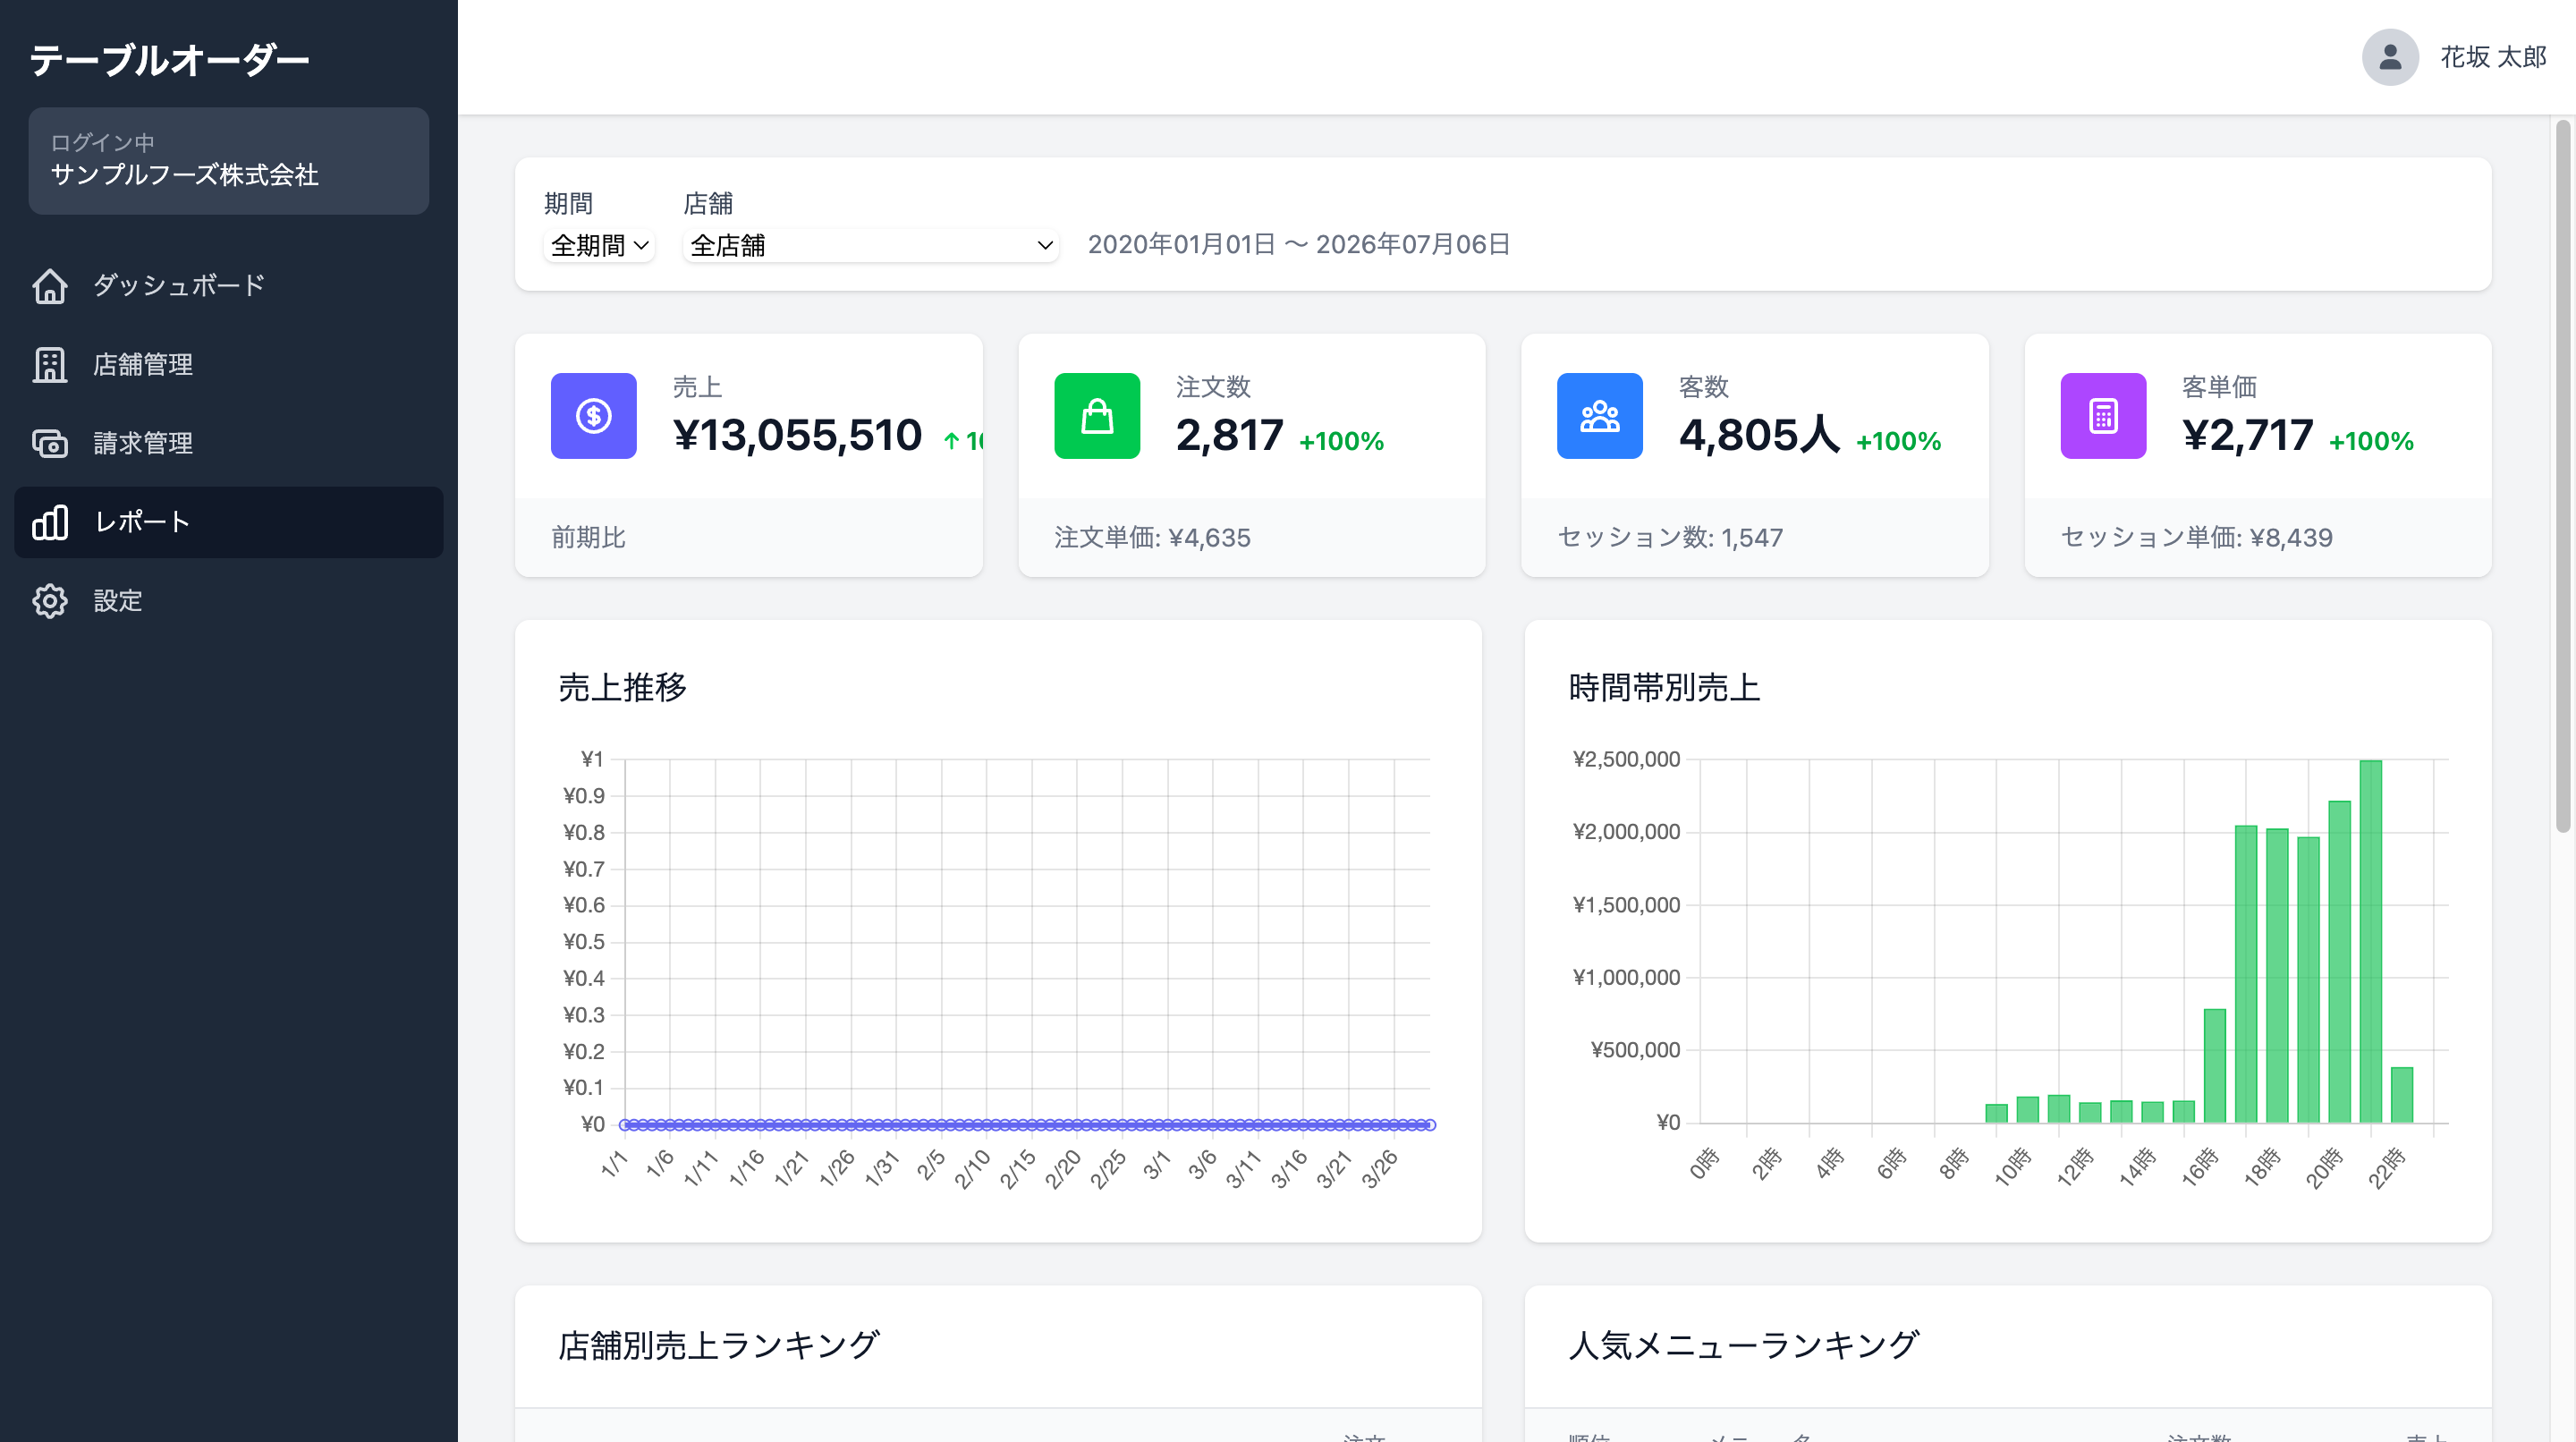Go to ダッシュボード menu item
Image resolution: width=2576 pixels, height=1442 pixels.
pyautogui.click(x=229, y=286)
